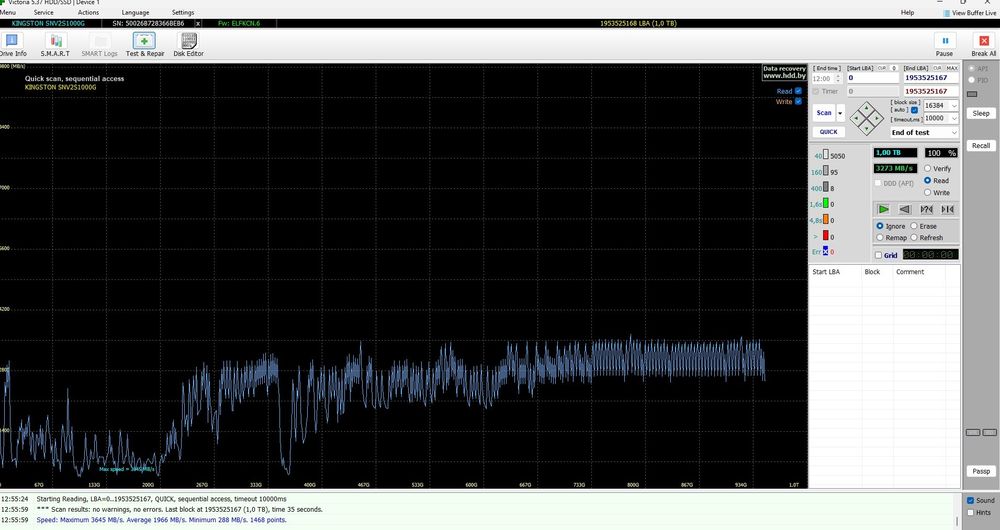1000x530 pixels.
Task: Click the Start LBA input field
Action: click(872, 78)
